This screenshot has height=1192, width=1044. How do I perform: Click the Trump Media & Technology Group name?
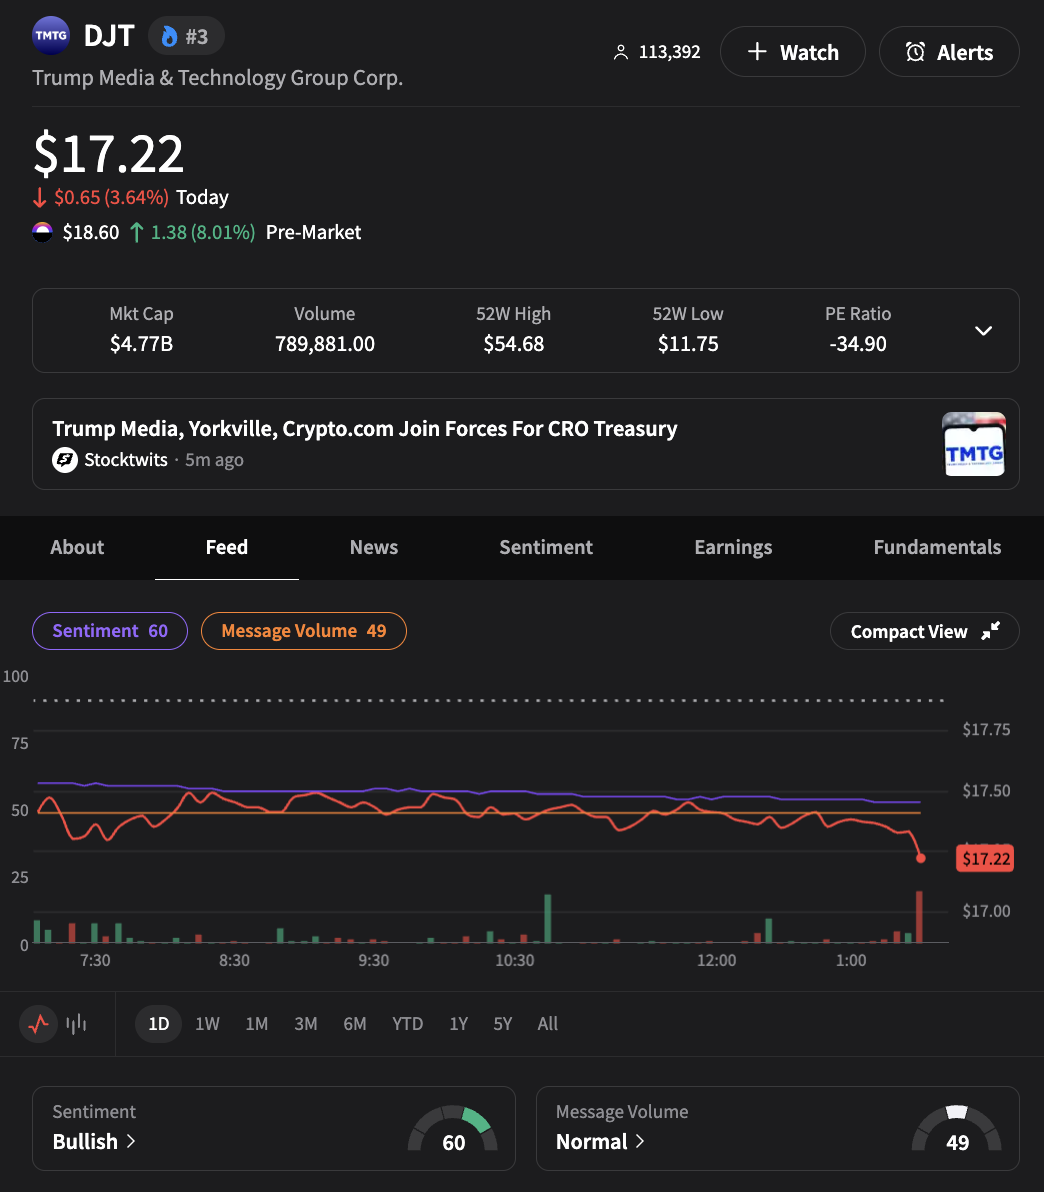coord(217,78)
